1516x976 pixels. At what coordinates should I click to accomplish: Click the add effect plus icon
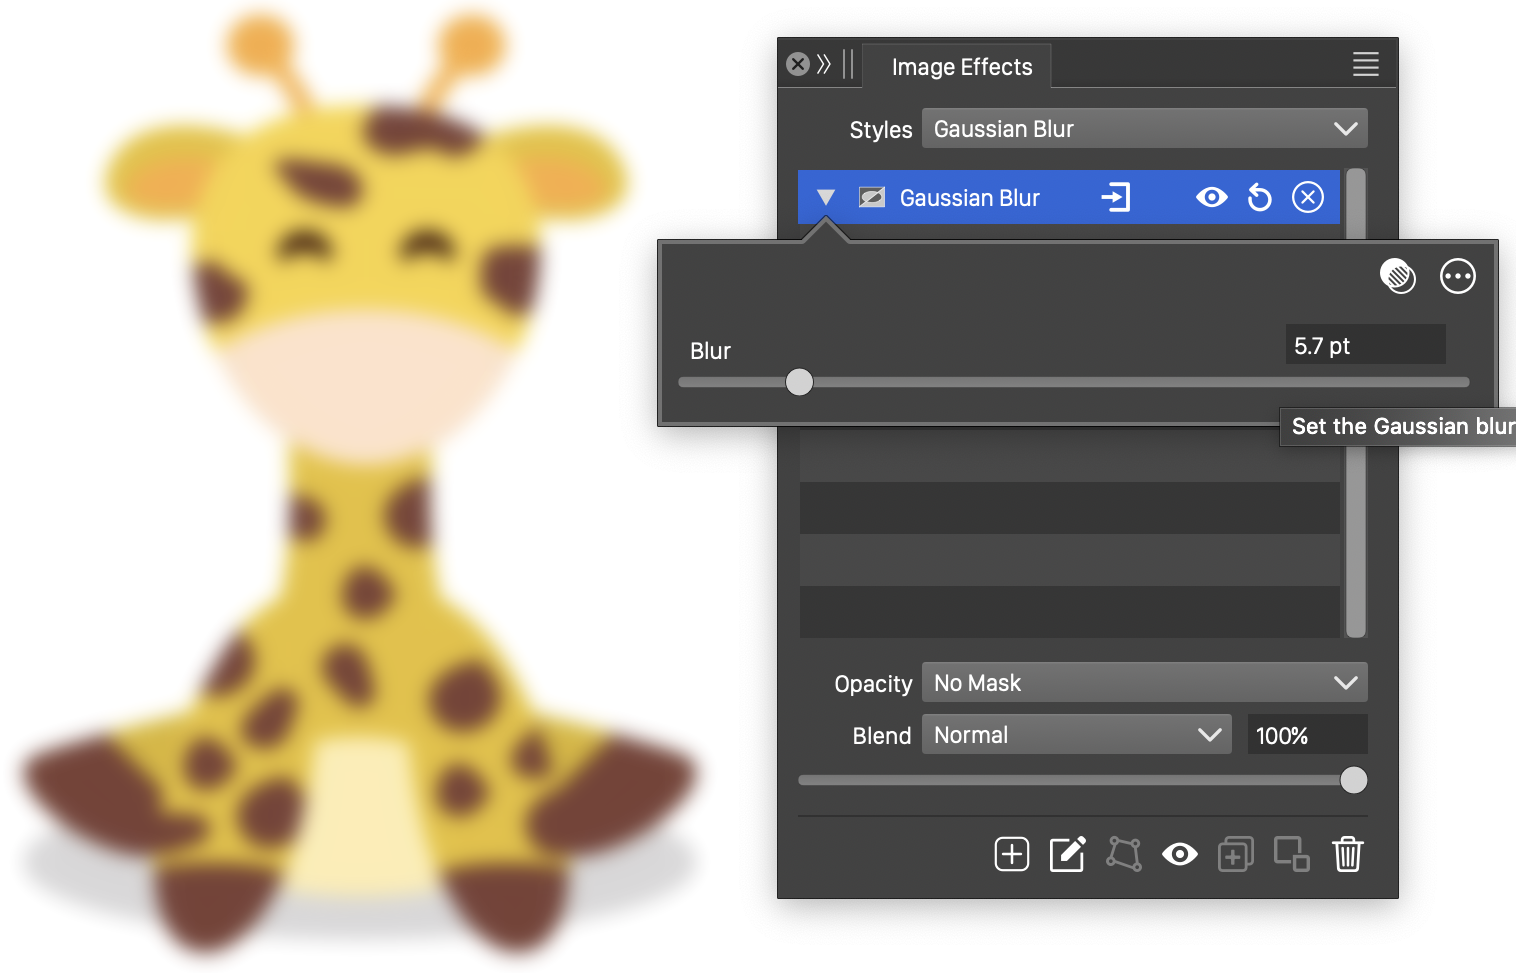click(x=1012, y=855)
